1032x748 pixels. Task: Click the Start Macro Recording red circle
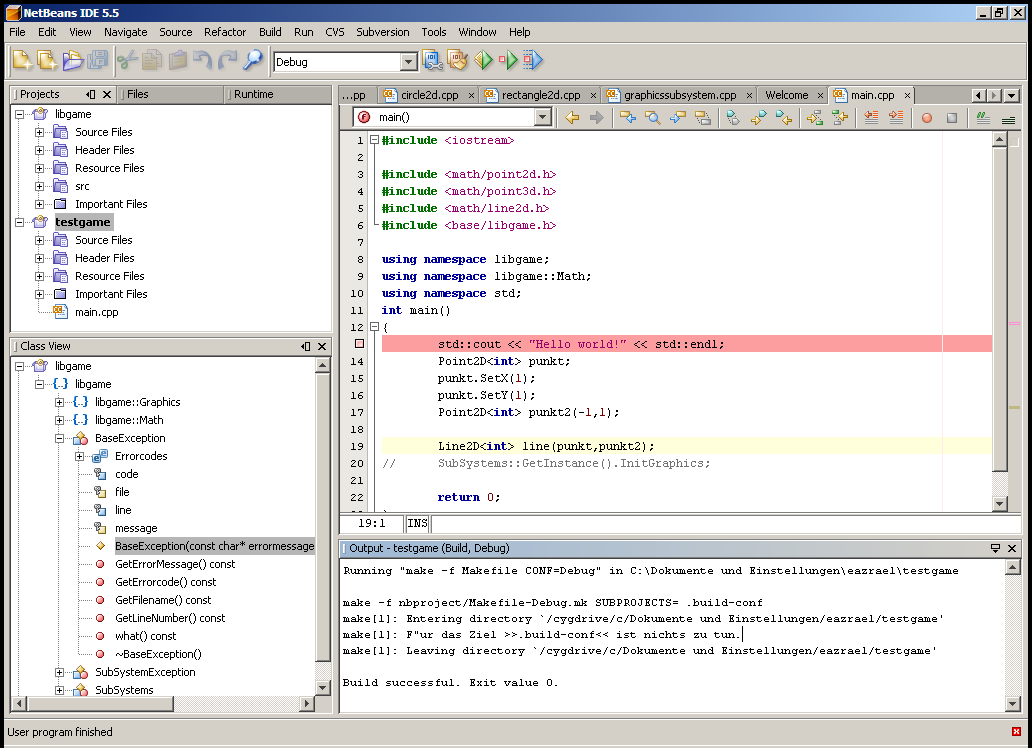927,118
